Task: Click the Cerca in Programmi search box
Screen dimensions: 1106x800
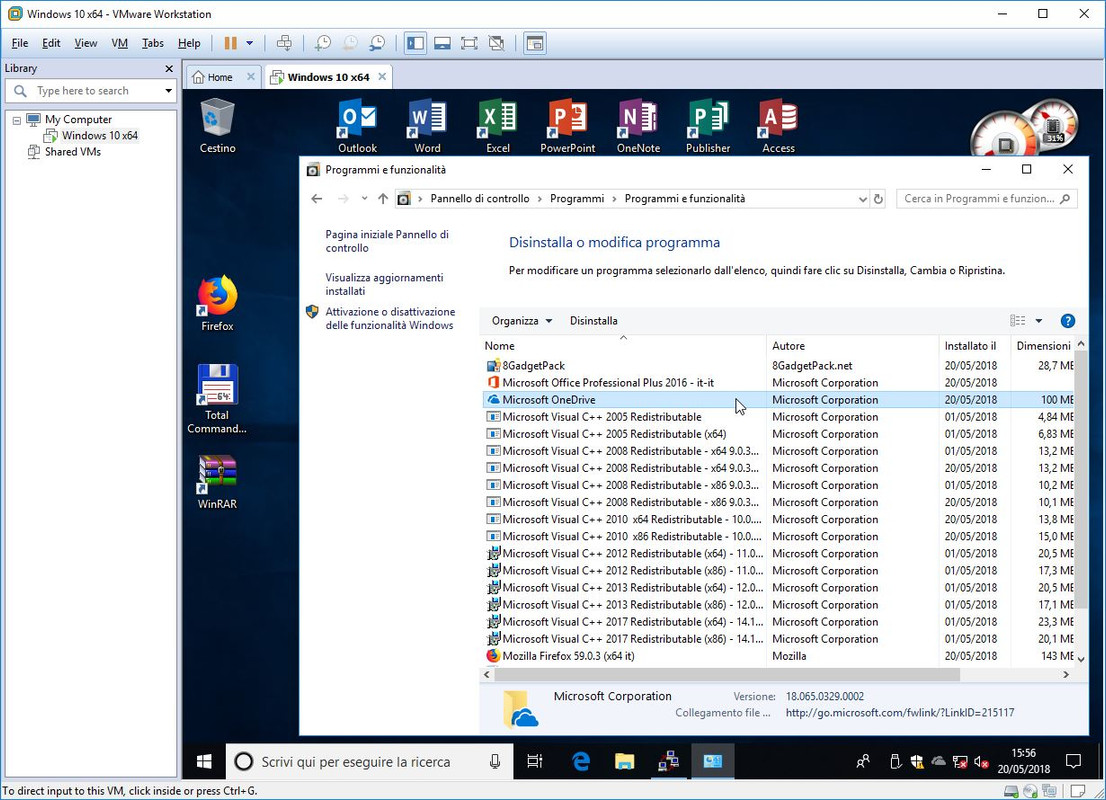Action: pyautogui.click(x=986, y=199)
